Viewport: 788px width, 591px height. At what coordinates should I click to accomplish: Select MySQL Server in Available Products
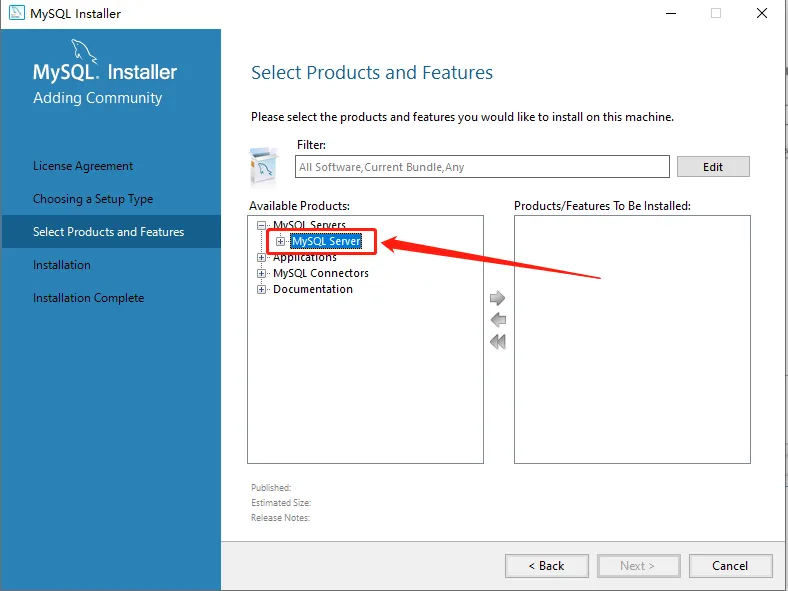[x=326, y=241]
